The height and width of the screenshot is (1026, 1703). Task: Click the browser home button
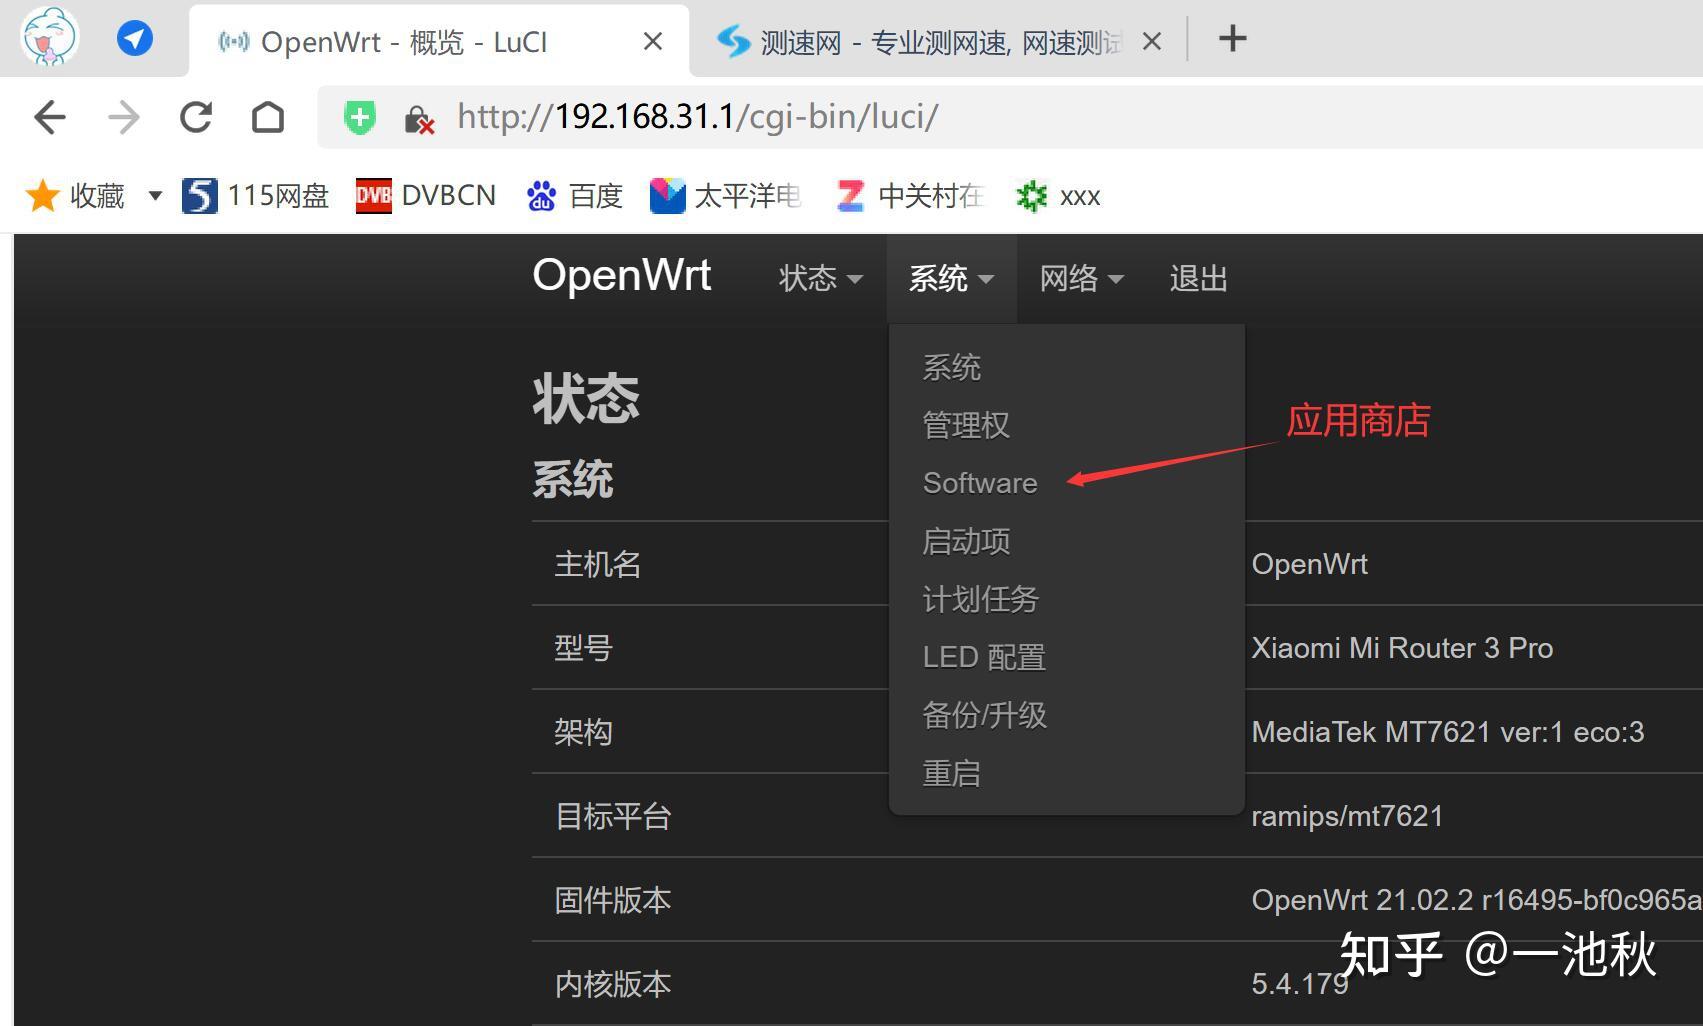pyautogui.click(x=268, y=116)
